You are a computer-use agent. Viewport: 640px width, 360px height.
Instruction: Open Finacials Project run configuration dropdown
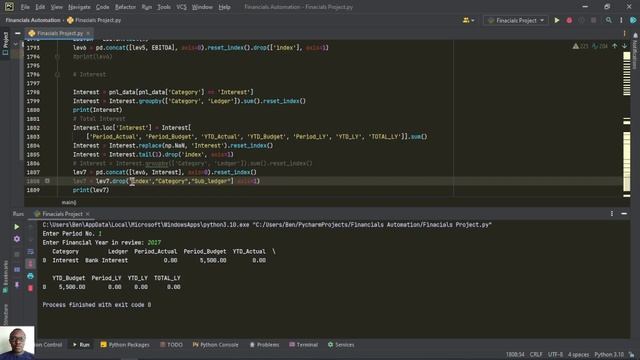[x=516, y=20]
